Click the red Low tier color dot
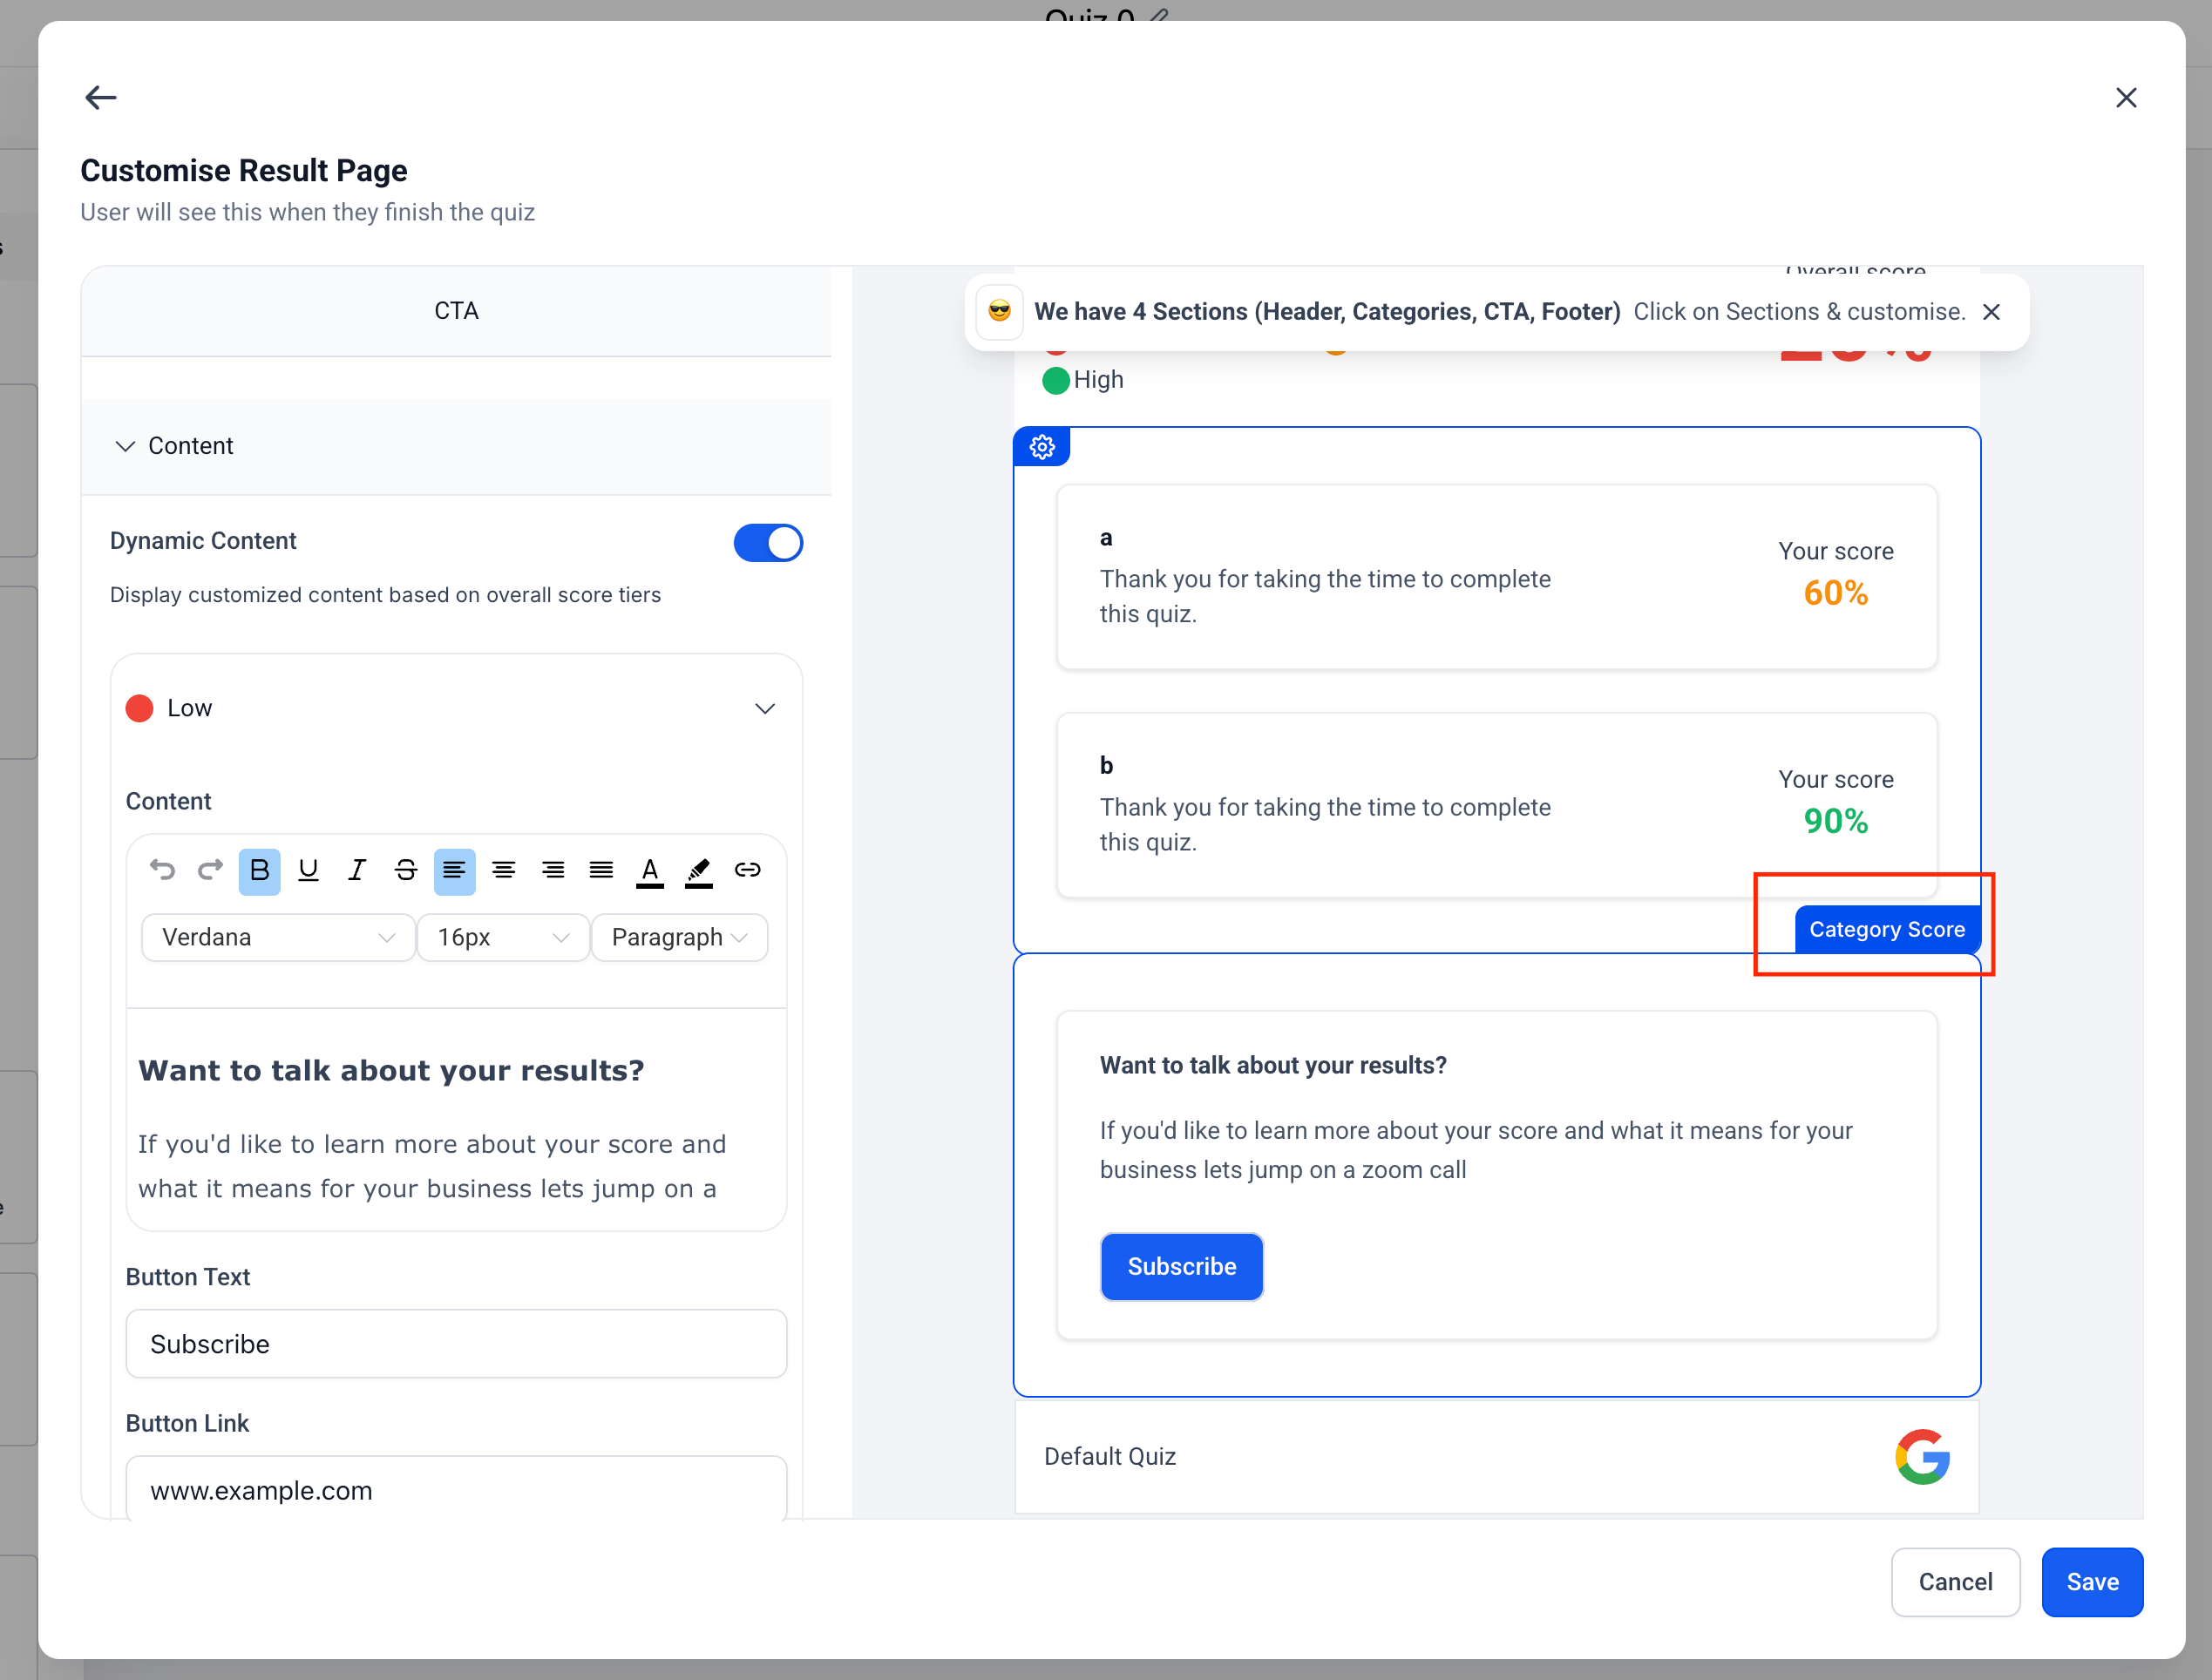2212x1680 pixels. pos(139,708)
